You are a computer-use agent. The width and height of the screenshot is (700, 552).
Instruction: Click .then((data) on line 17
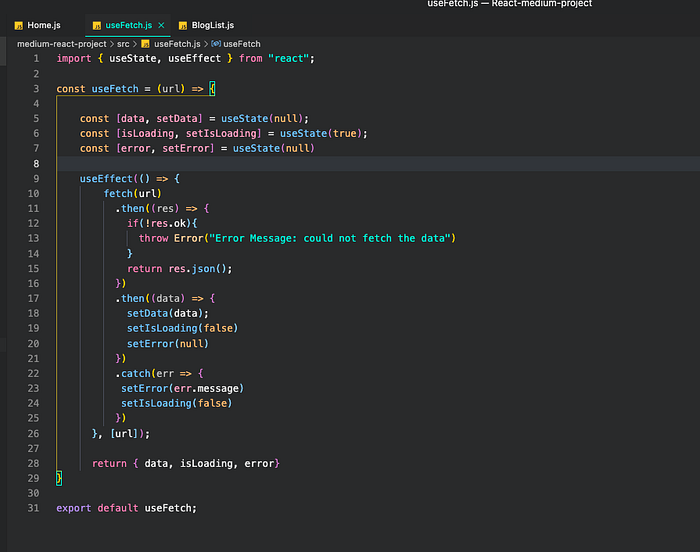click(150, 298)
